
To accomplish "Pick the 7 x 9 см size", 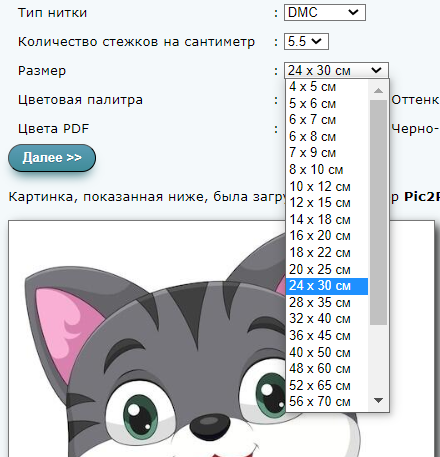I will 327,153.
